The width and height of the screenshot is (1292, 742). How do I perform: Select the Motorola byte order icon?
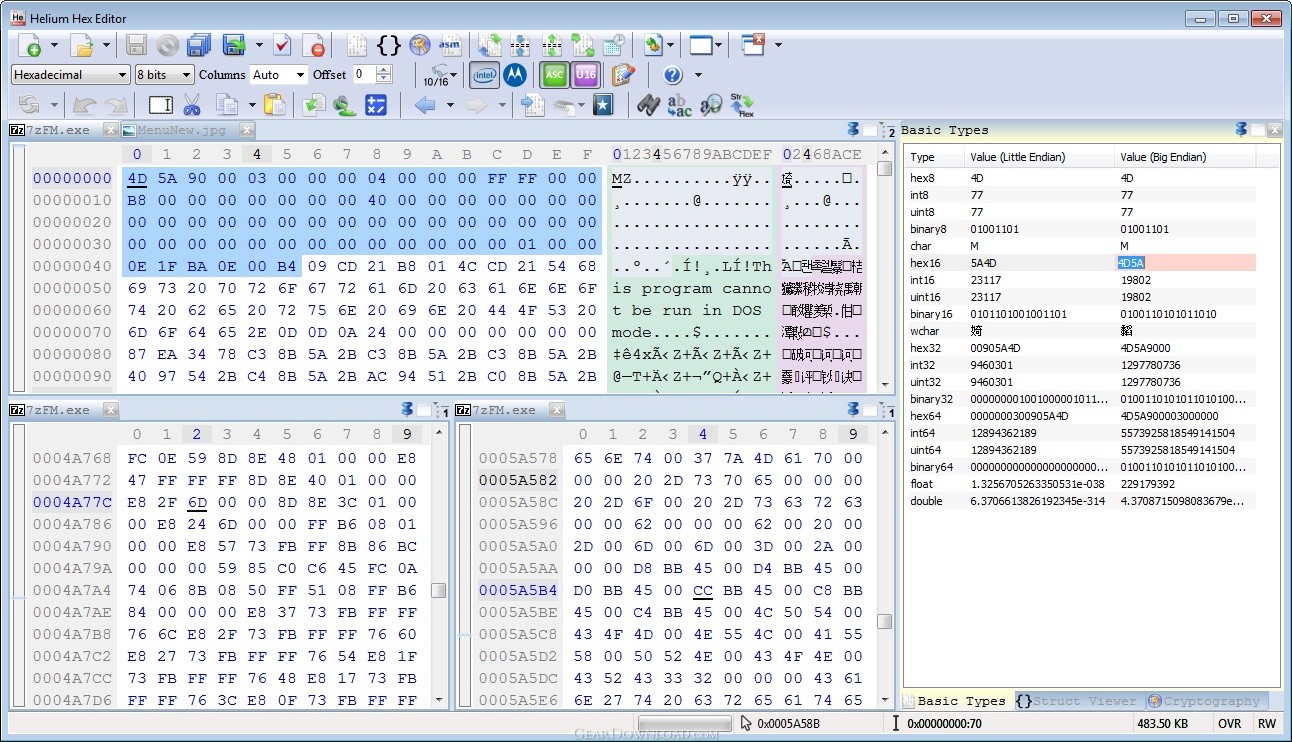coord(515,75)
